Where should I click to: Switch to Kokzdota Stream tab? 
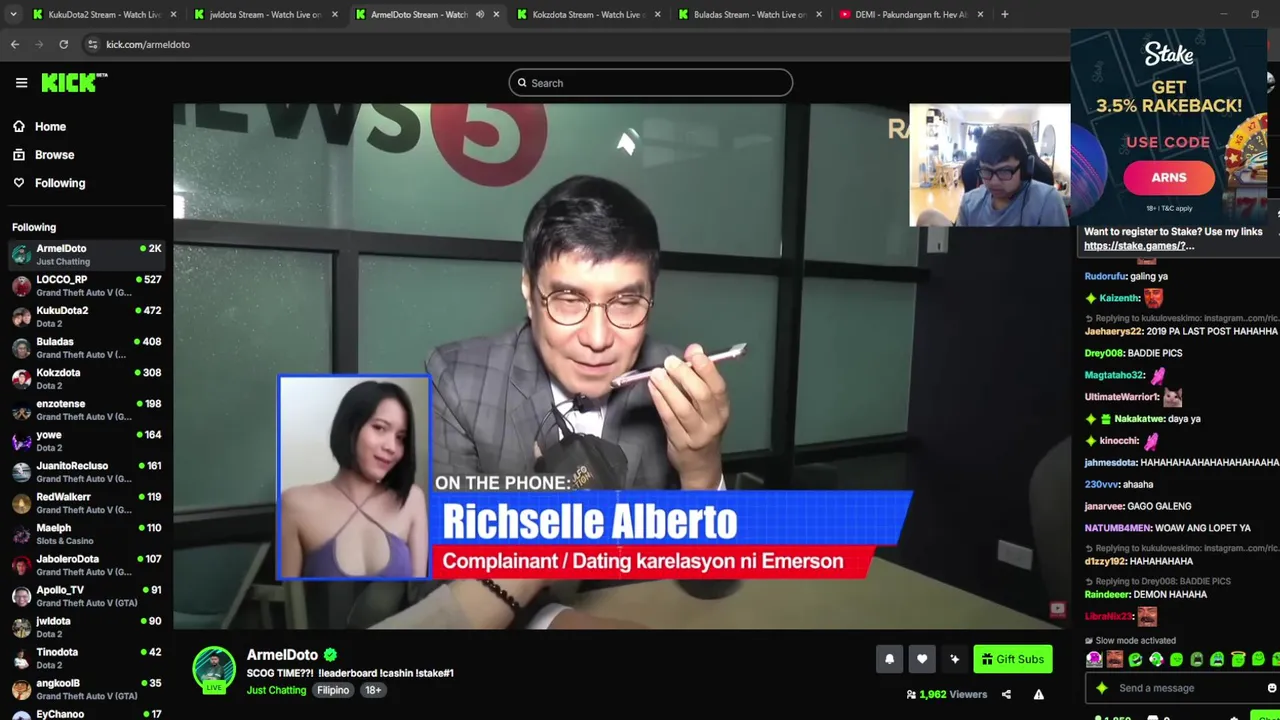tap(586, 14)
